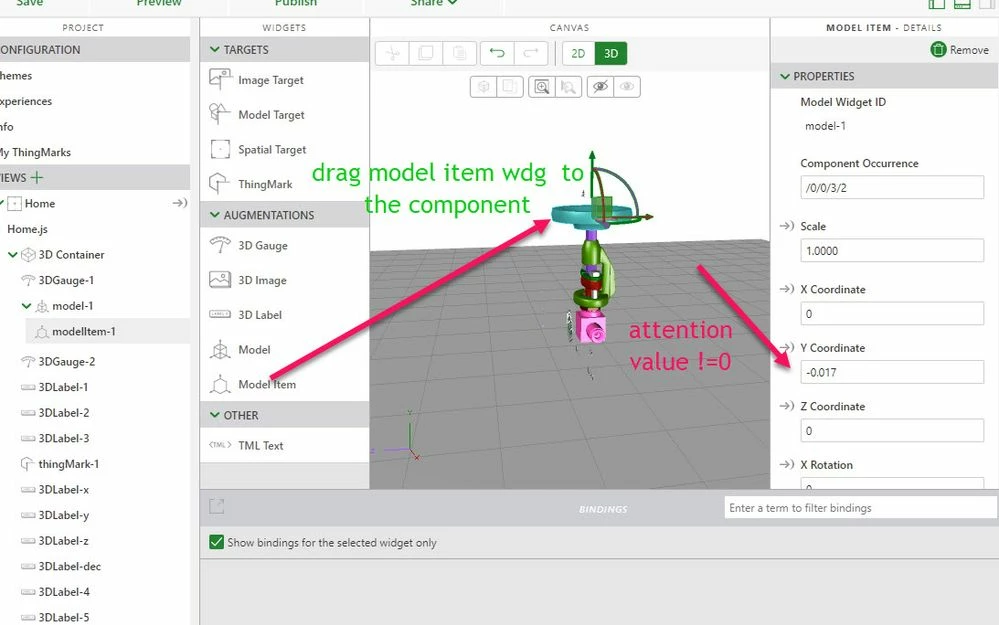Click the arrow icon beside Home view
Image resolution: width=999 pixels, height=625 pixels.
point(180,203)
